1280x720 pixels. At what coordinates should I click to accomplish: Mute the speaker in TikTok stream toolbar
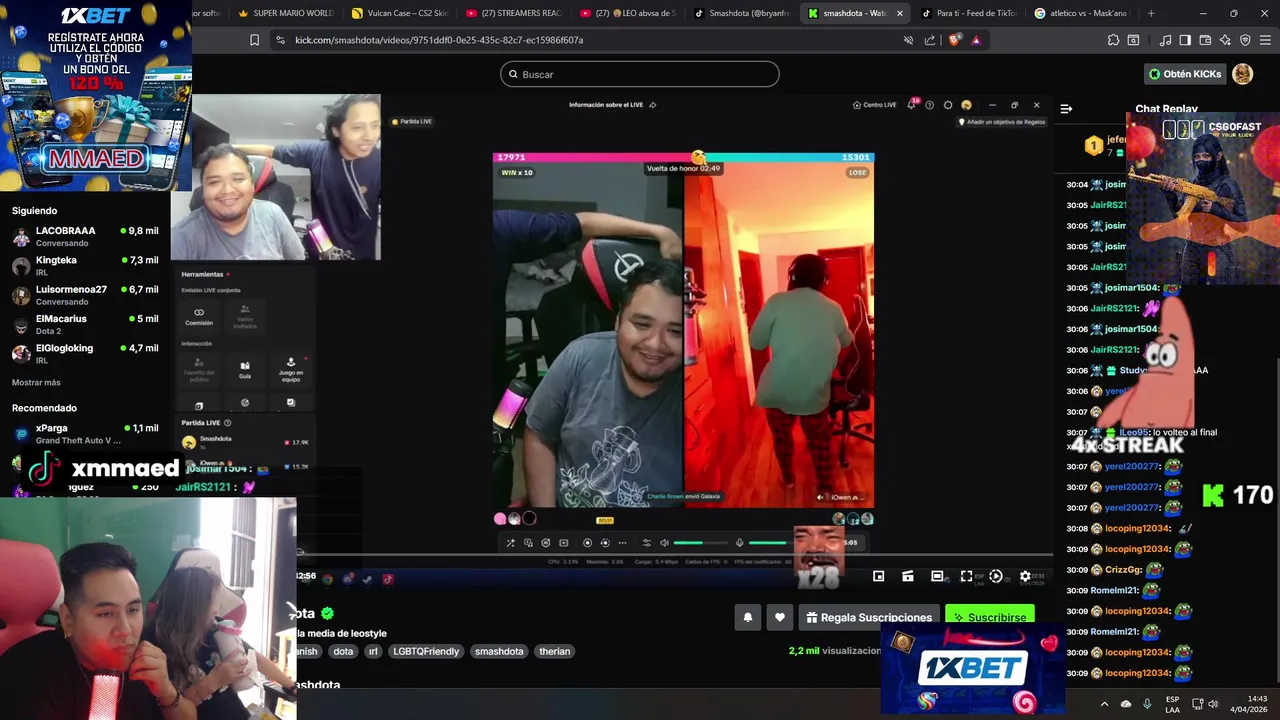point(664,543)
